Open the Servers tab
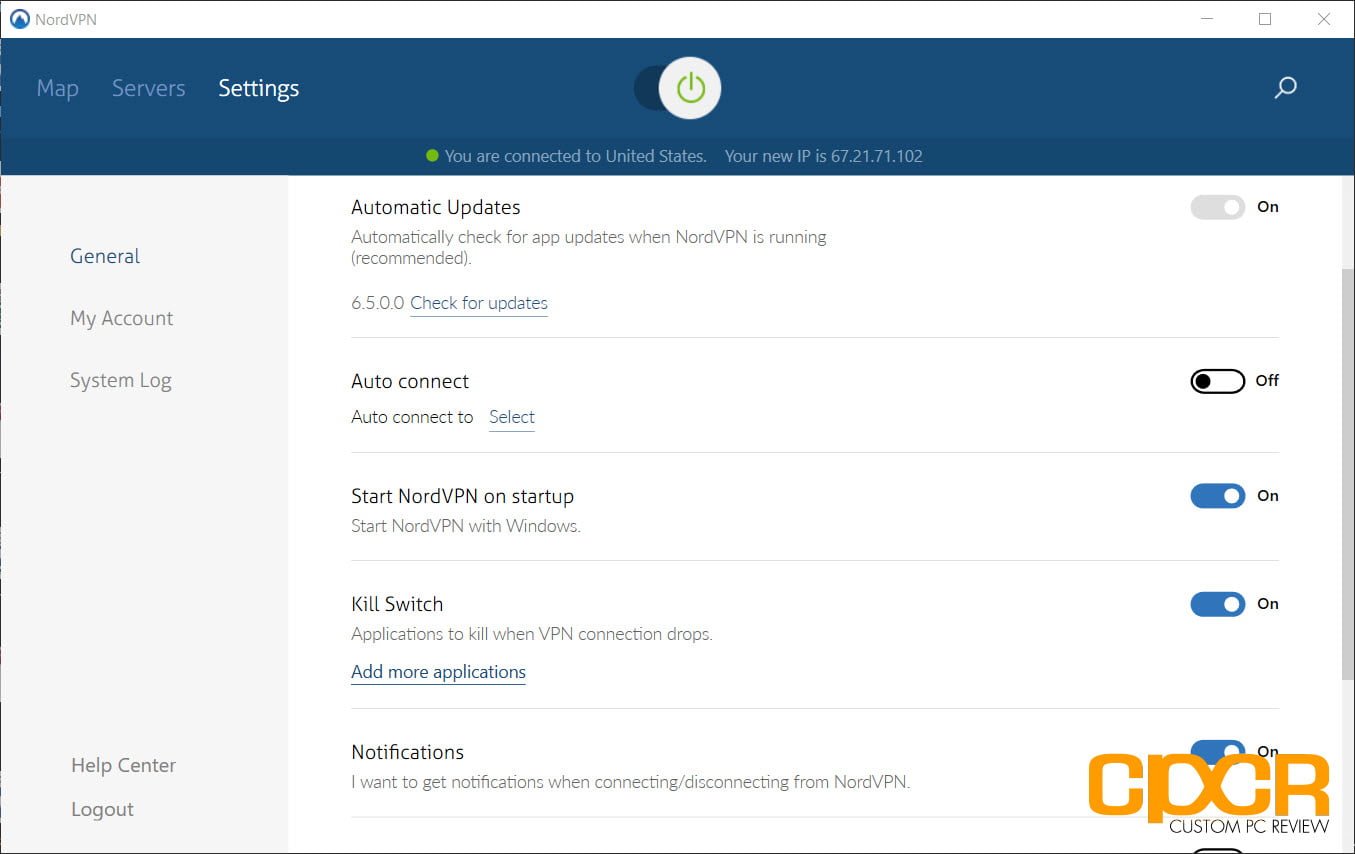This screenshot has height=854, width=1355. 148,88
